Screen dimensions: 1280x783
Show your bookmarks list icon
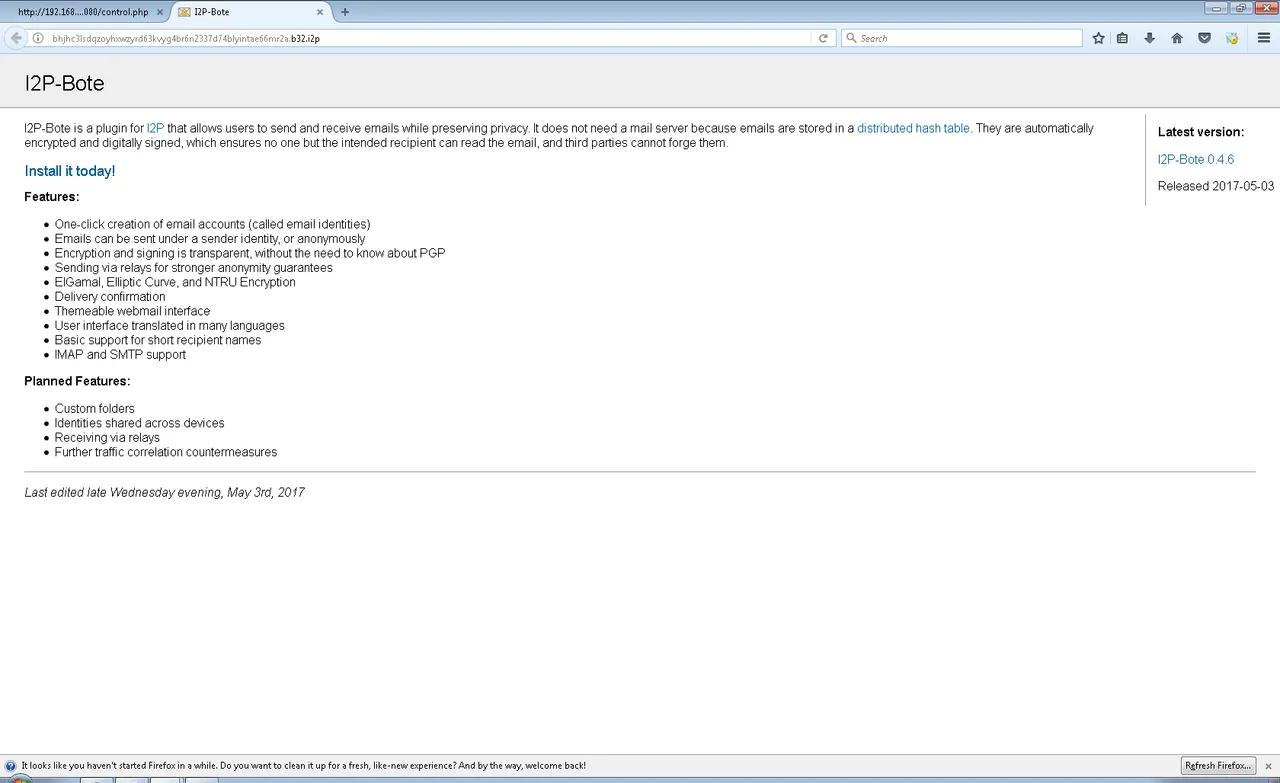(x=1122, y=38)
